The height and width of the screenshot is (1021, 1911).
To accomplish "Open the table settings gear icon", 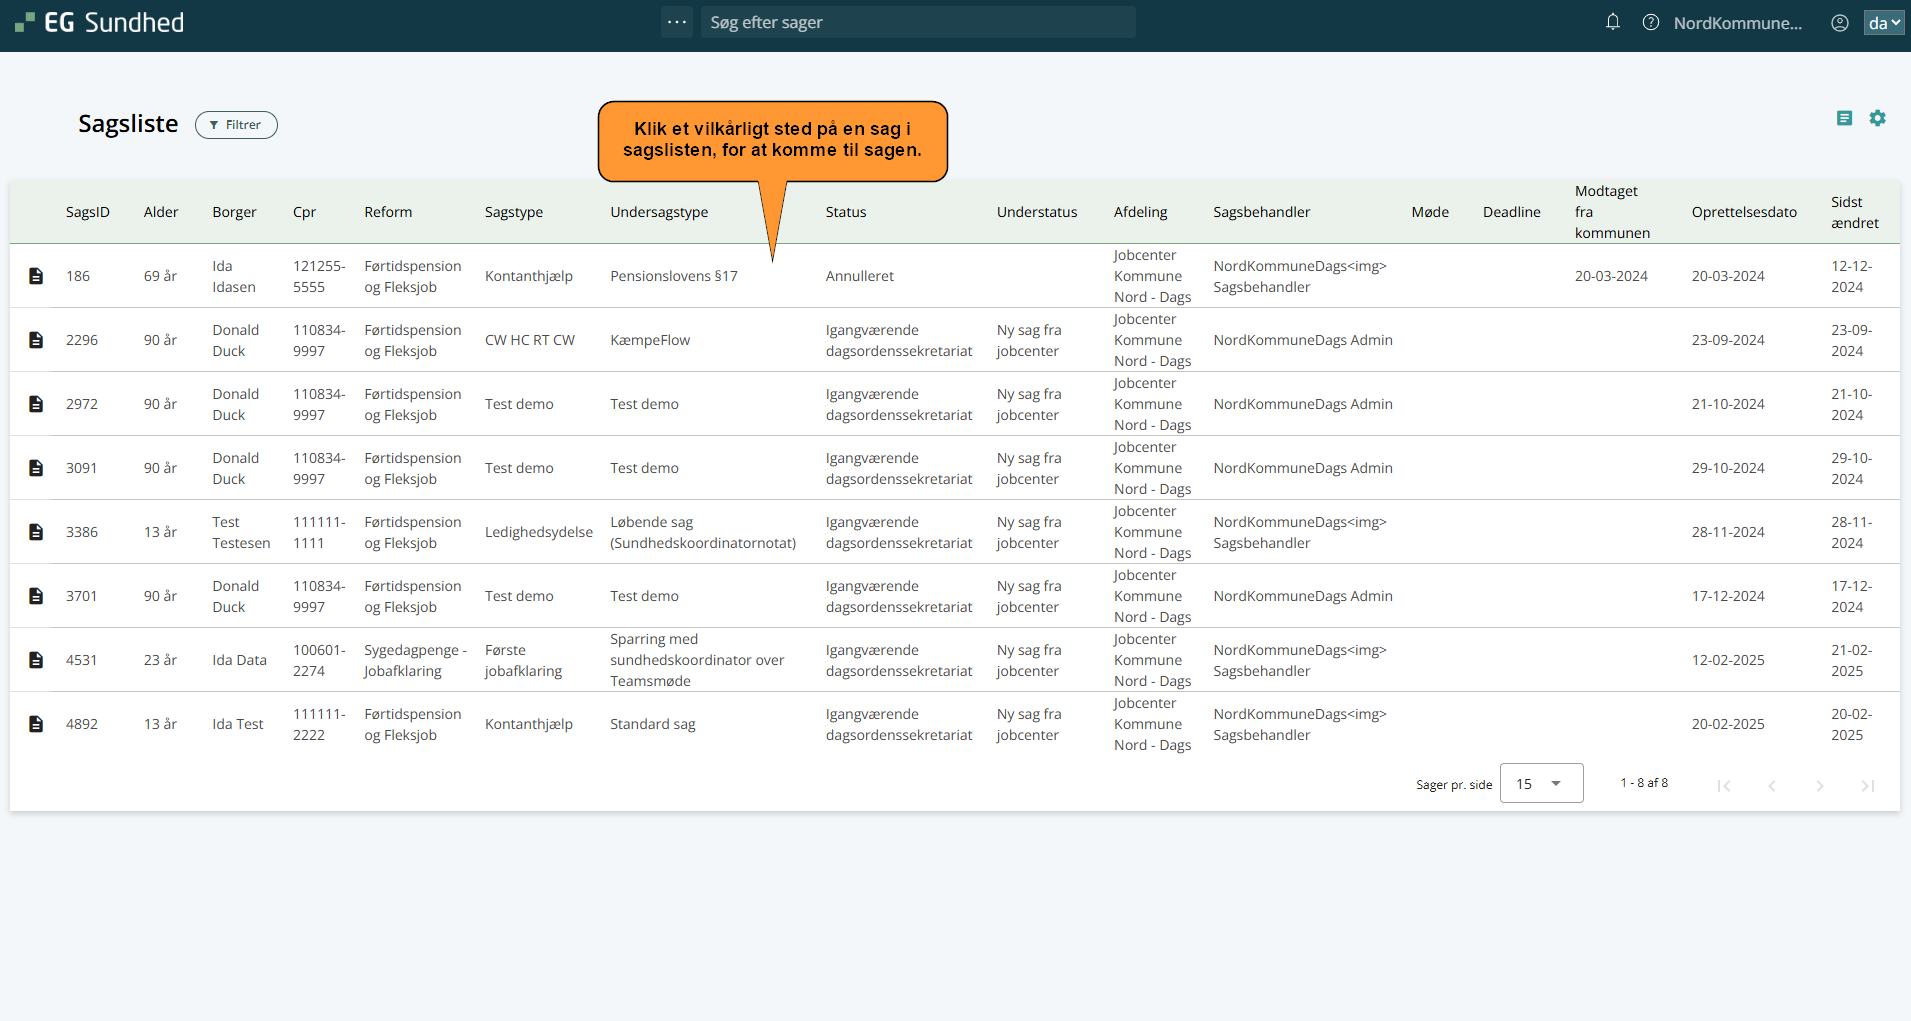I will 1878,118.
